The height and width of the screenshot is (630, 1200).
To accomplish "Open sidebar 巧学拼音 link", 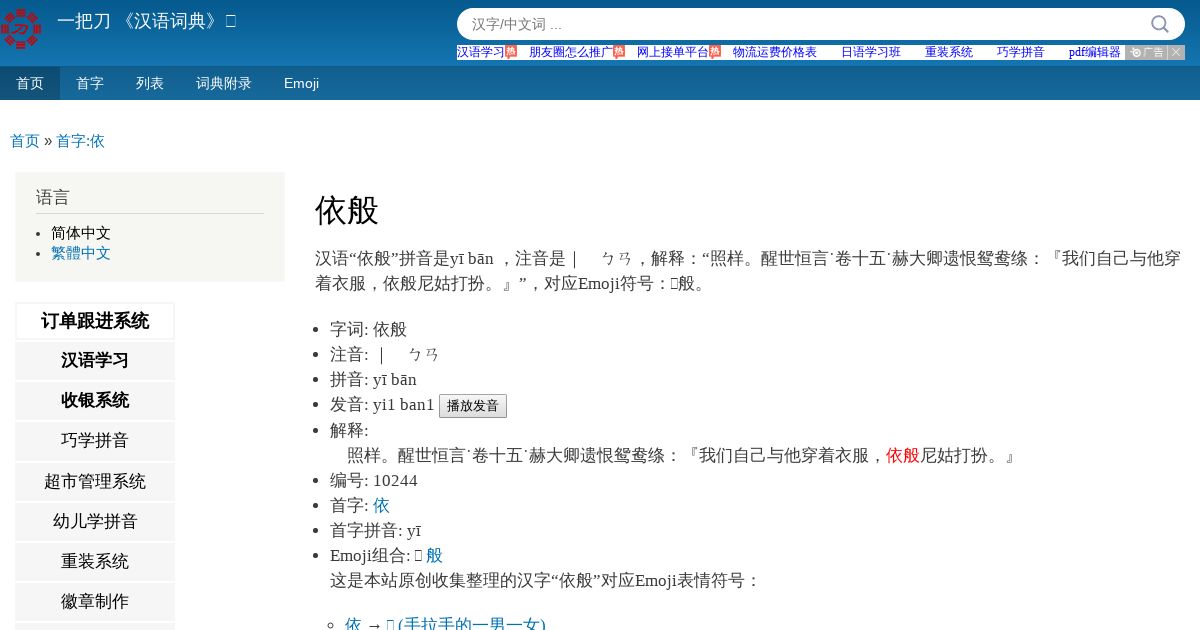I will point(95,440).
